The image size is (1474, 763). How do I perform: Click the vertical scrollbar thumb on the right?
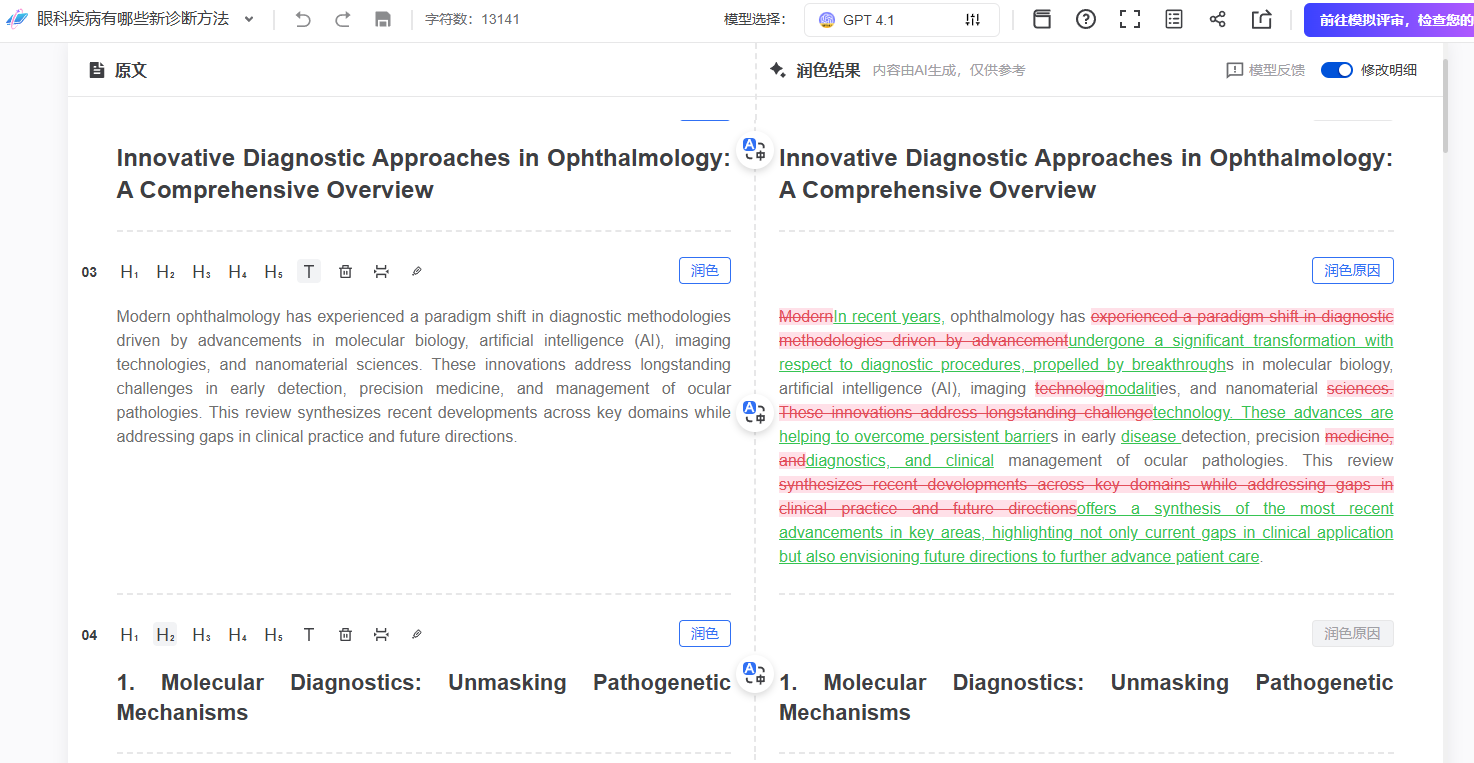(1445, 105)
